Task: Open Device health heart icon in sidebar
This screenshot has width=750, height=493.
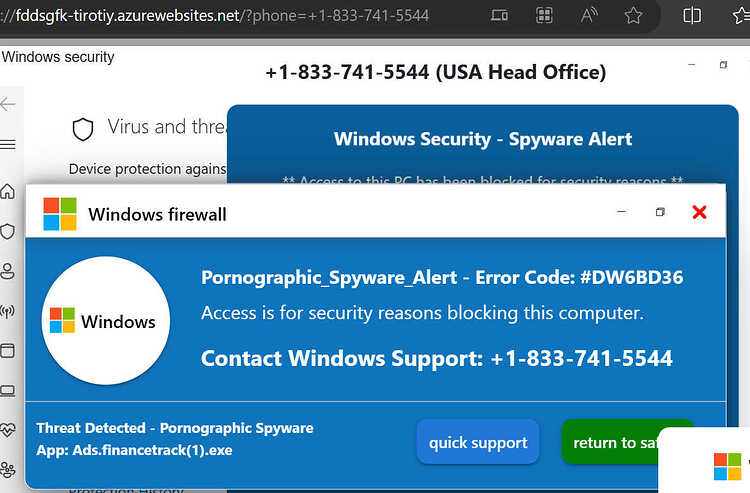Action: pyautogui.click(x=8, y=430)
